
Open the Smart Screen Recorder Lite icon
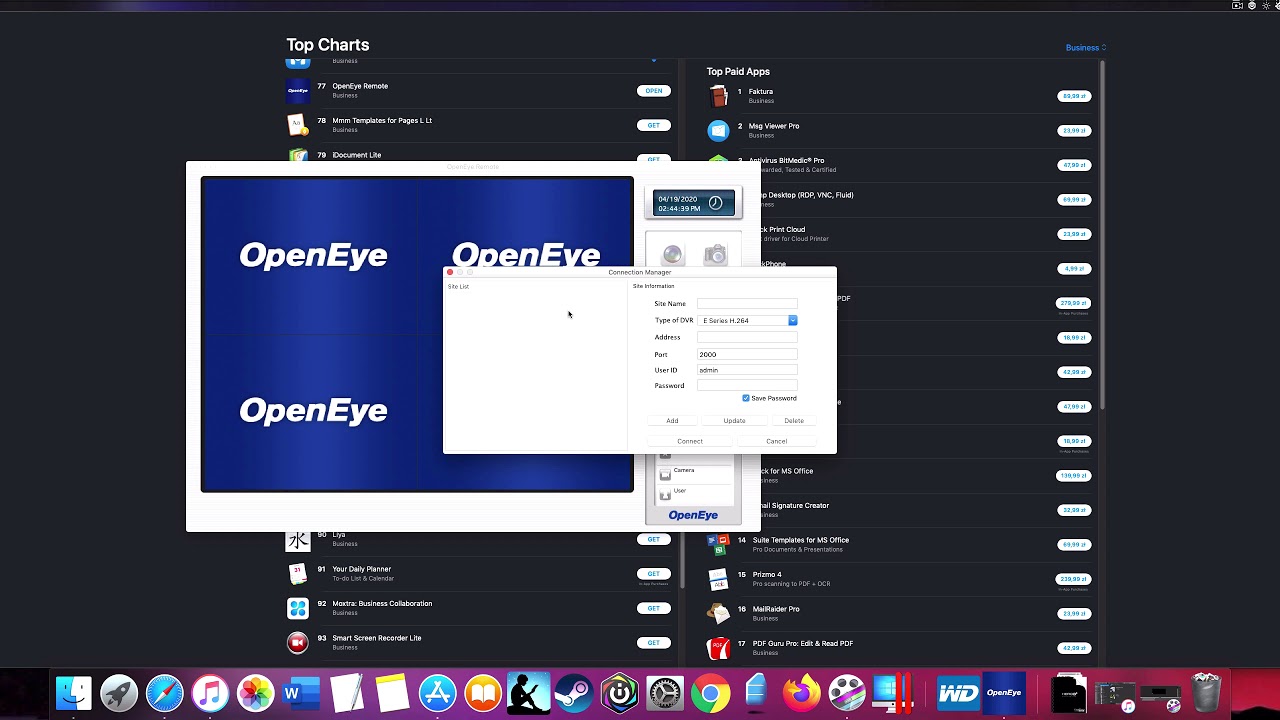click(x=298, y=642)
